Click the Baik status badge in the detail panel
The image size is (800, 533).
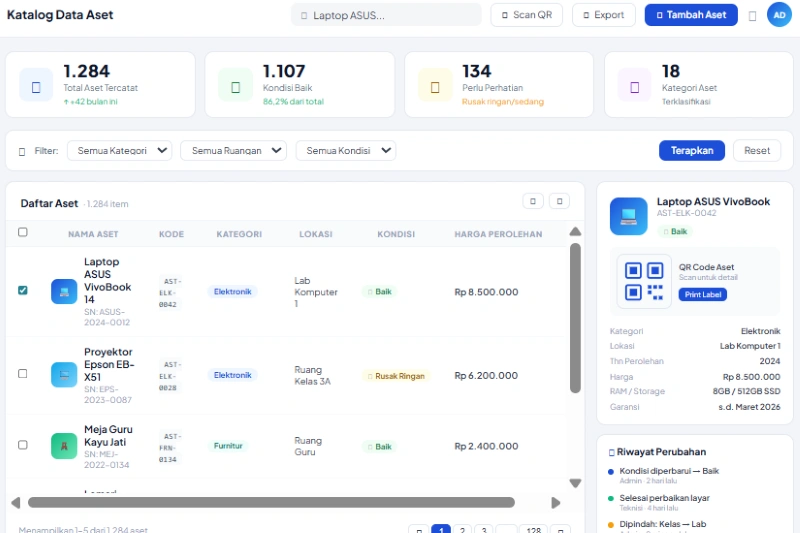click(674, 232)
